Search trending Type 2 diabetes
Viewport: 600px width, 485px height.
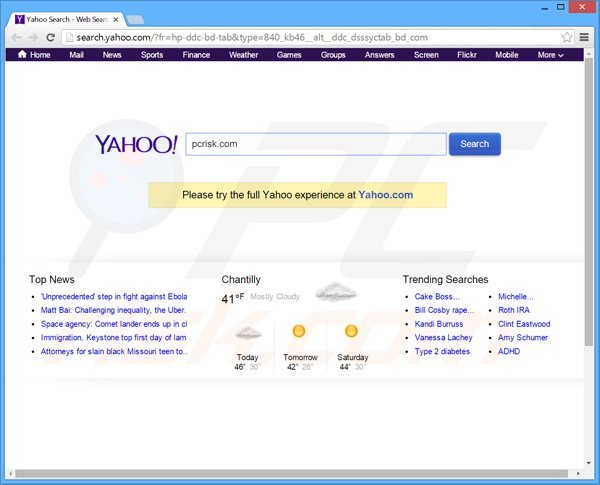point(442,351)
